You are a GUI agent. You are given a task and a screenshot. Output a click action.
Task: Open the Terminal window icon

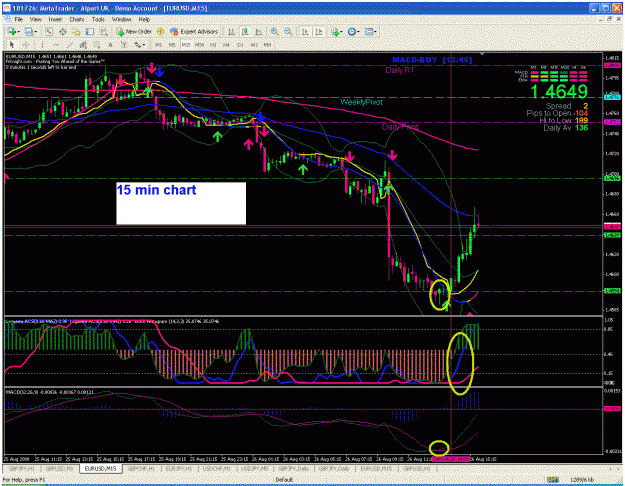pos(90,32)
